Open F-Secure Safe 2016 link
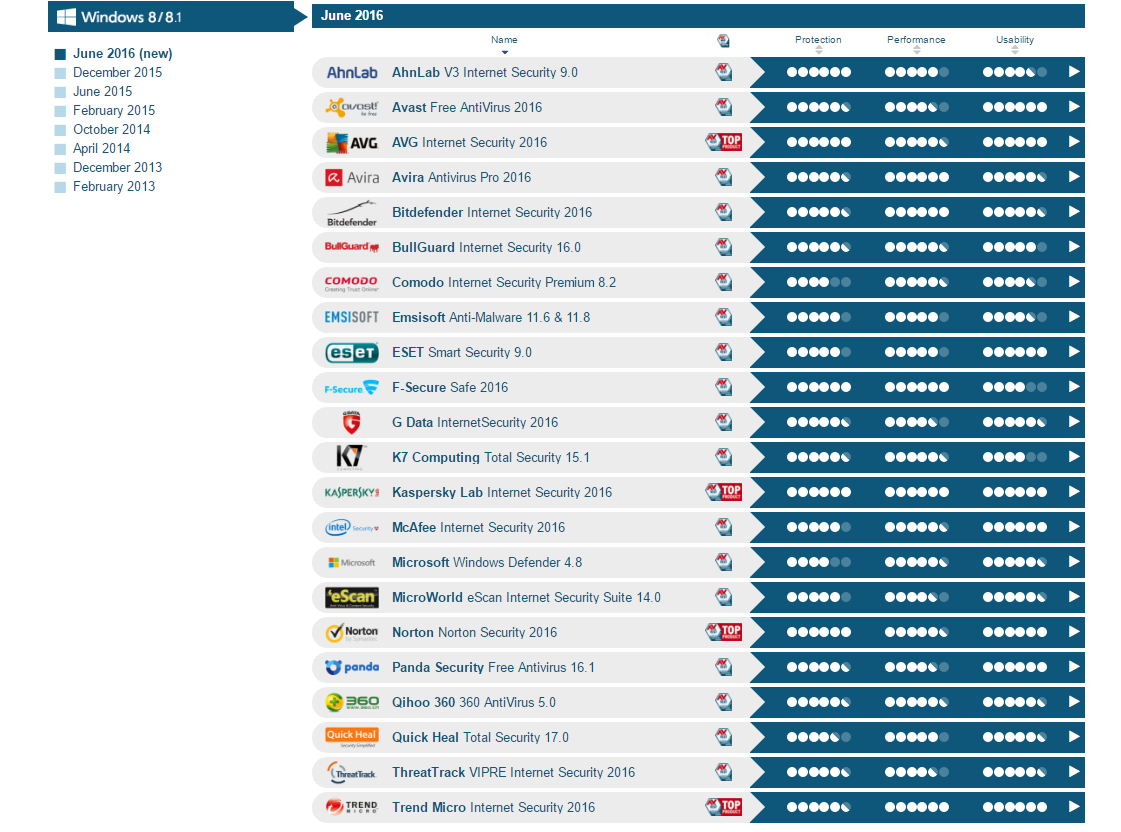Viewport: 1121px width, 832px height. pos(450,387)
